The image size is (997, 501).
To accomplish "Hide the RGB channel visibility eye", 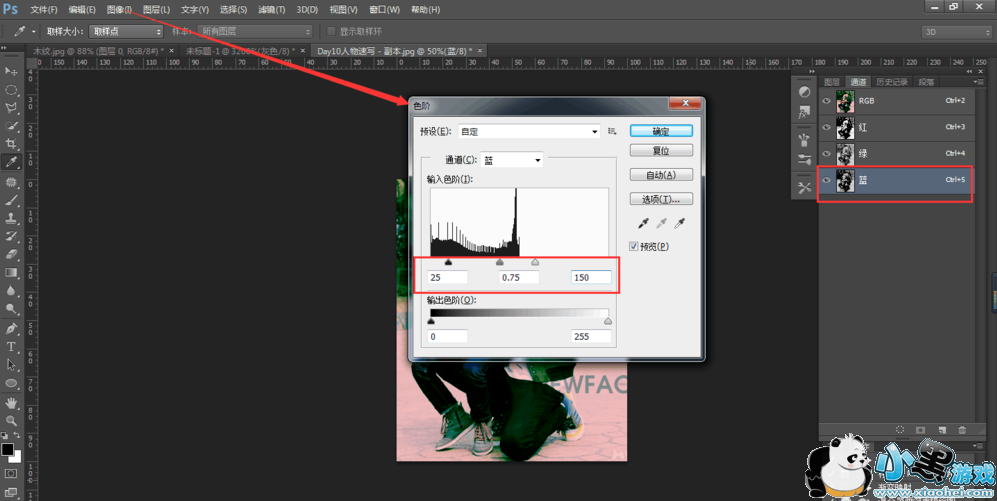I will click(x=827, y=100).
